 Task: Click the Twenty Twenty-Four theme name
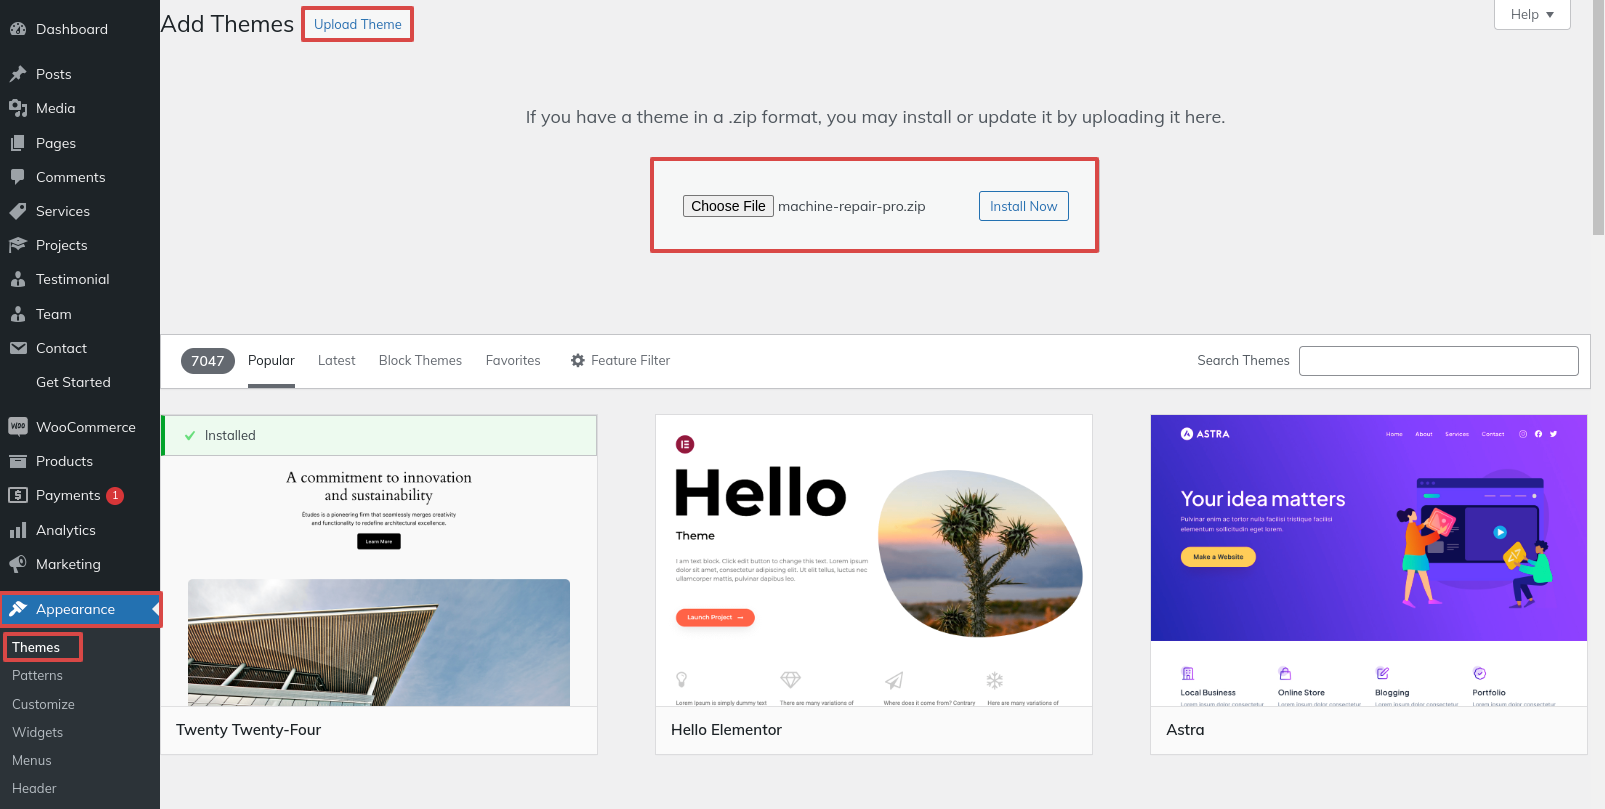[x=248, y=730]
